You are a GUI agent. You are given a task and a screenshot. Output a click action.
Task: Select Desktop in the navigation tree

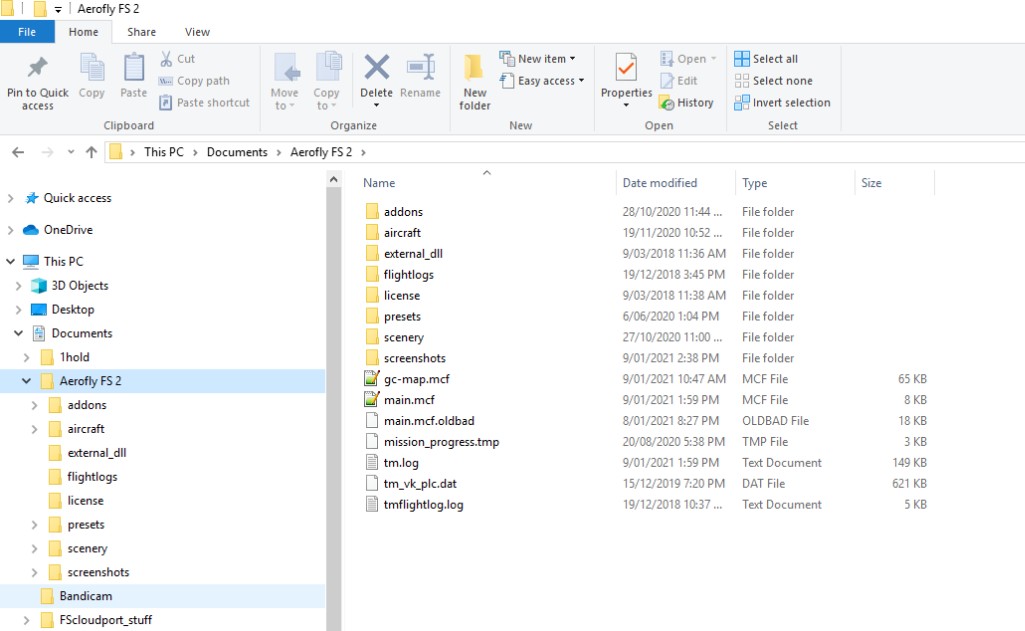coord(73,309)
